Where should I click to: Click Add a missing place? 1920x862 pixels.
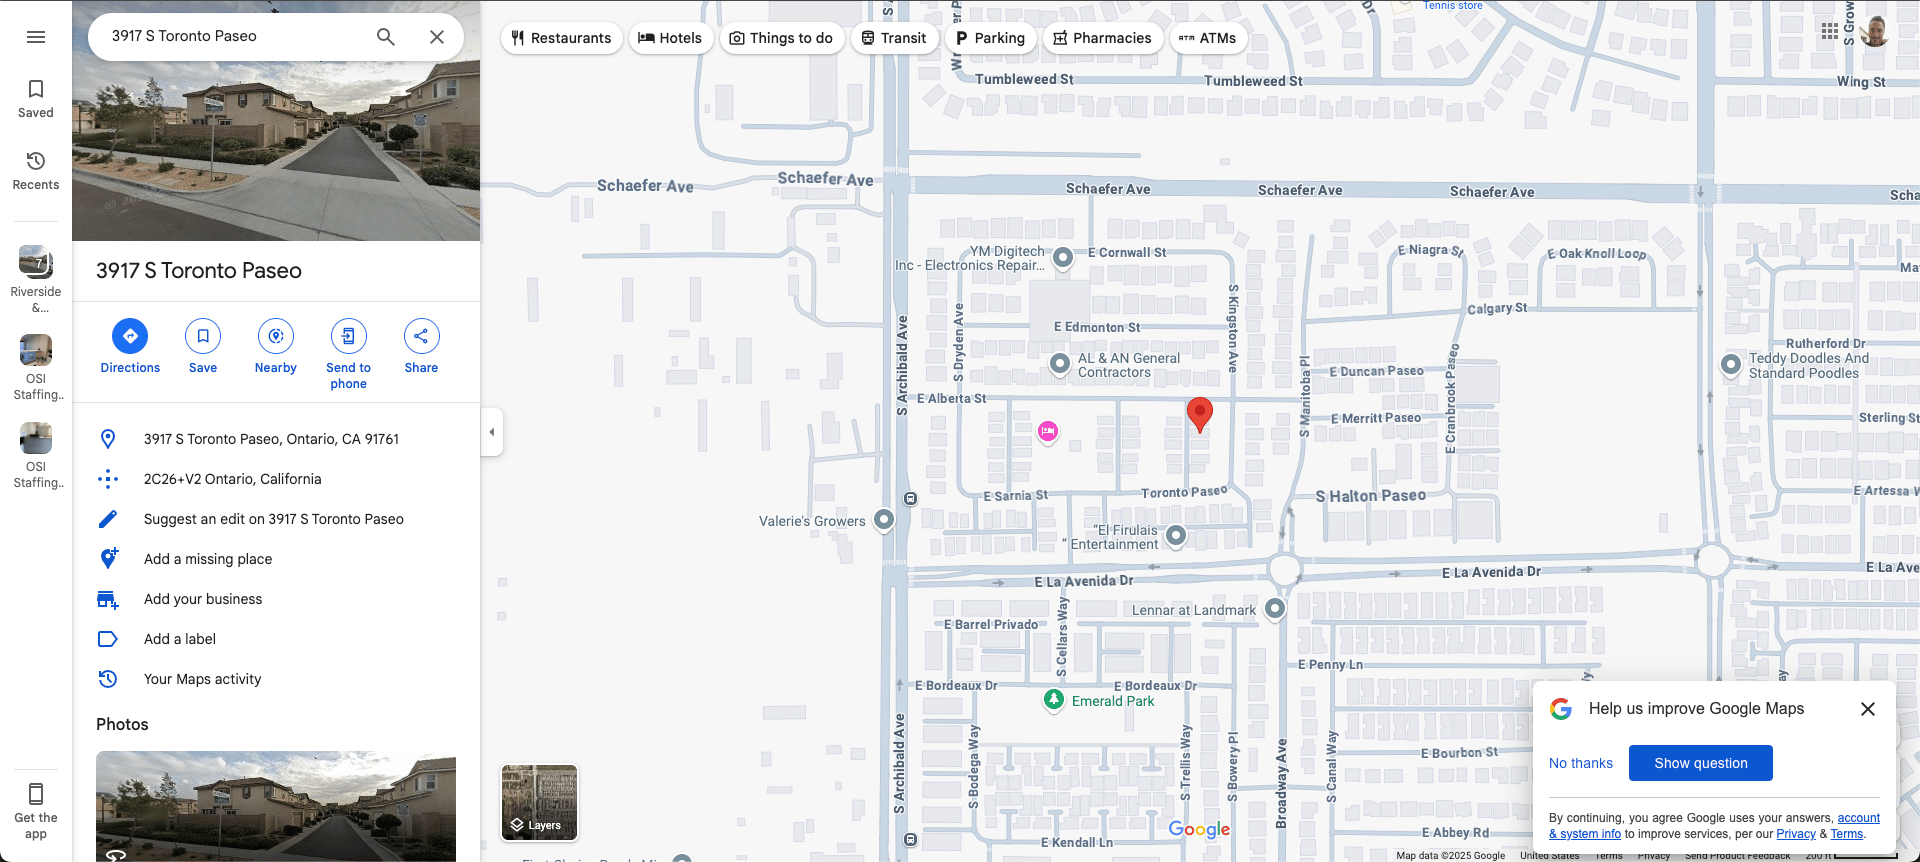click(x=208, y=559)
